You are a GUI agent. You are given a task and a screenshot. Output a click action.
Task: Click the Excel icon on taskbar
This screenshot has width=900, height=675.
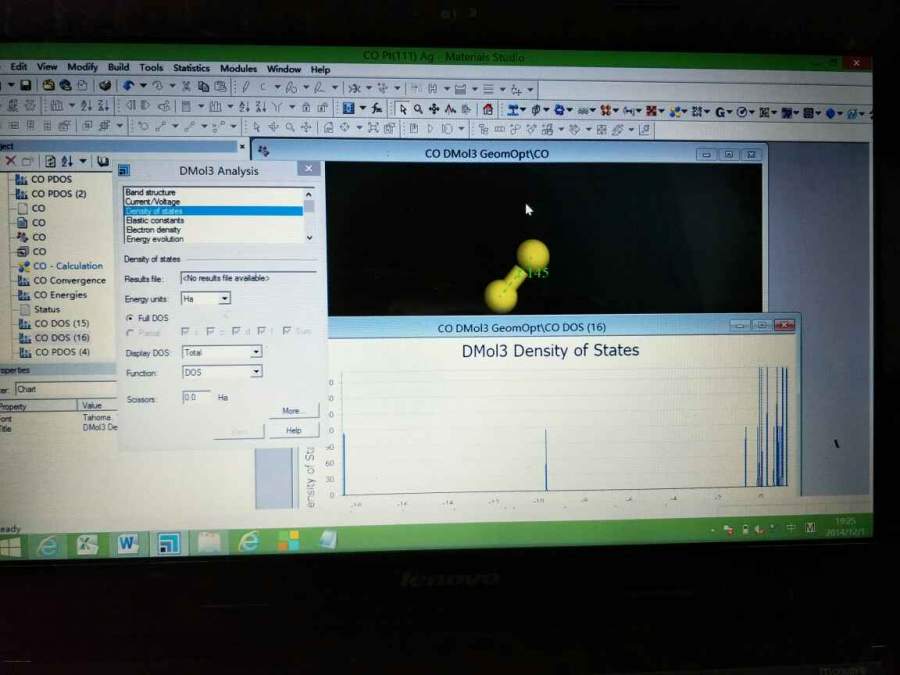pyautogui.click(x=87, y=545)
